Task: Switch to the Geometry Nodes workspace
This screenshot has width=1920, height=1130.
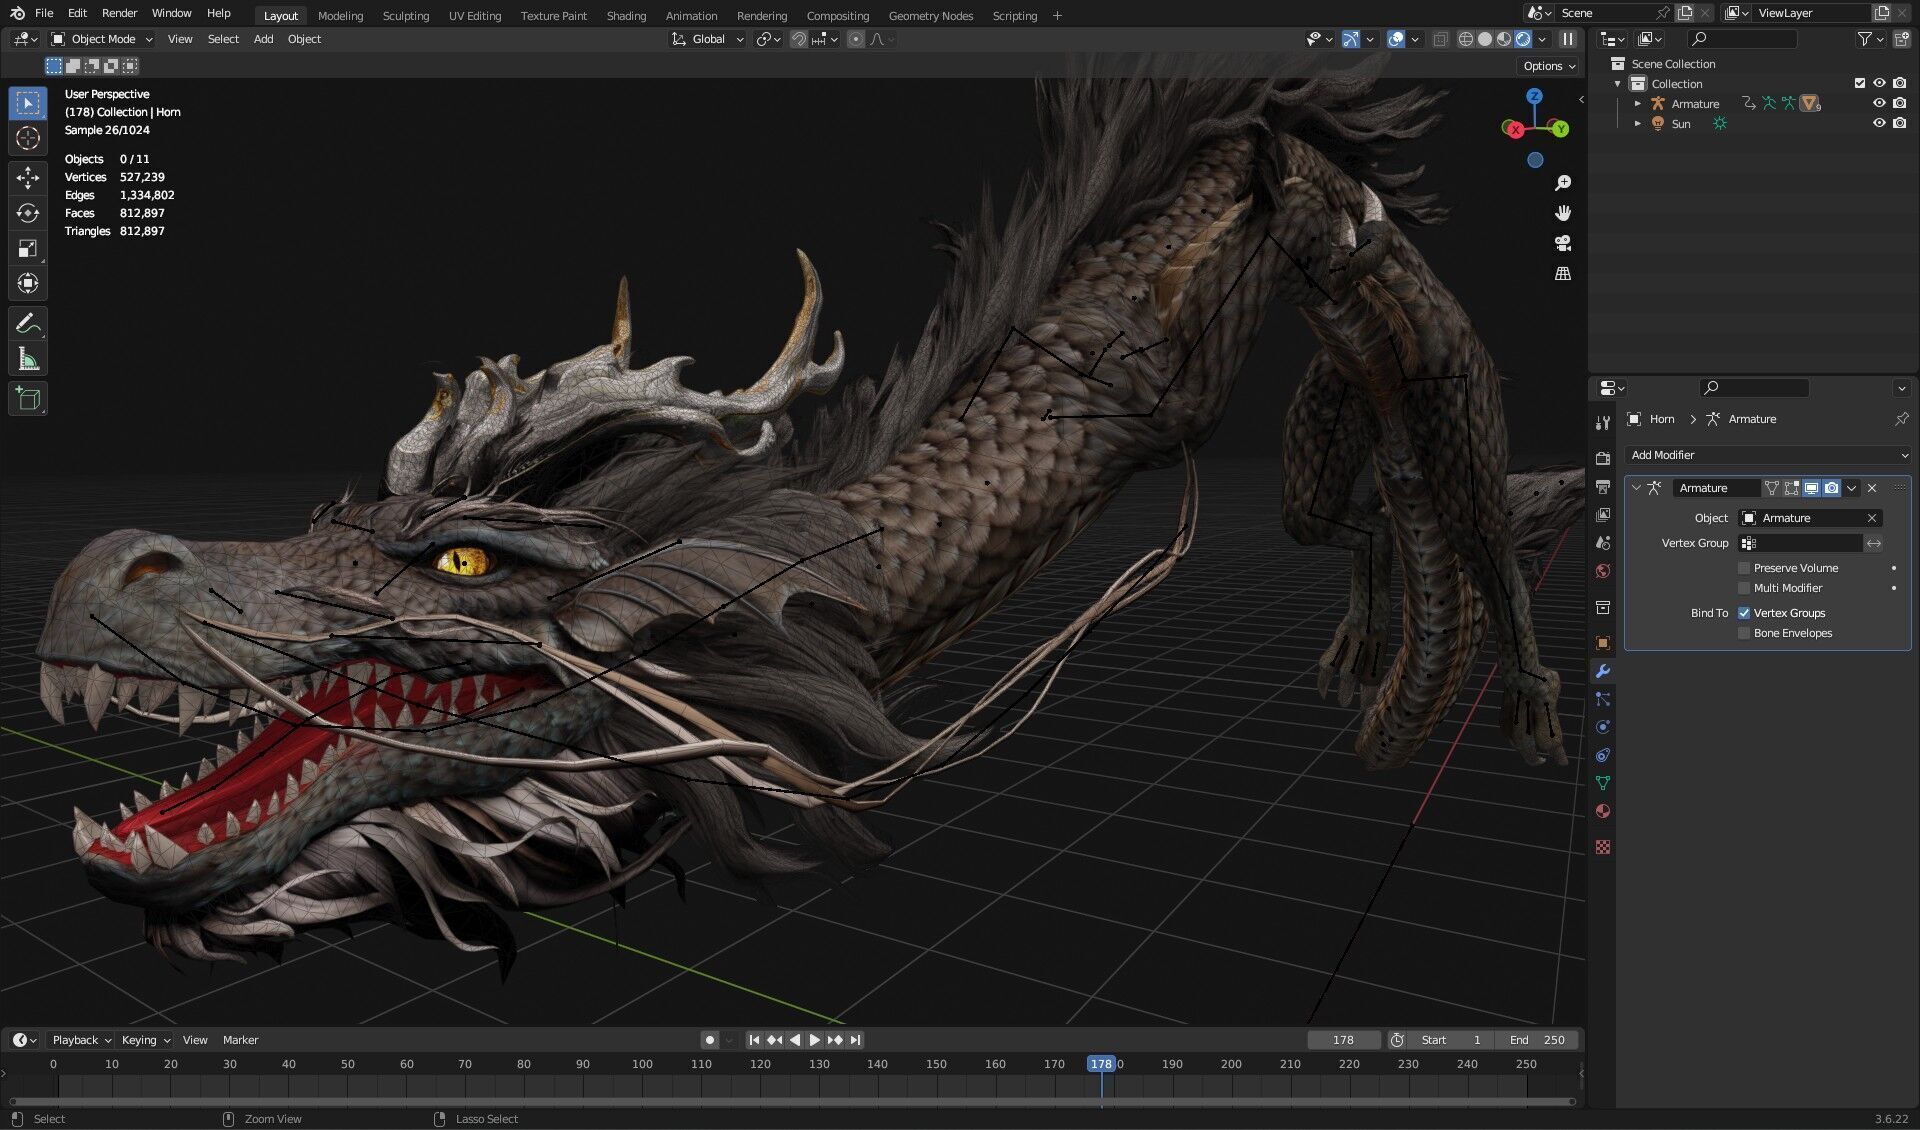Action: tap(930, 15)
